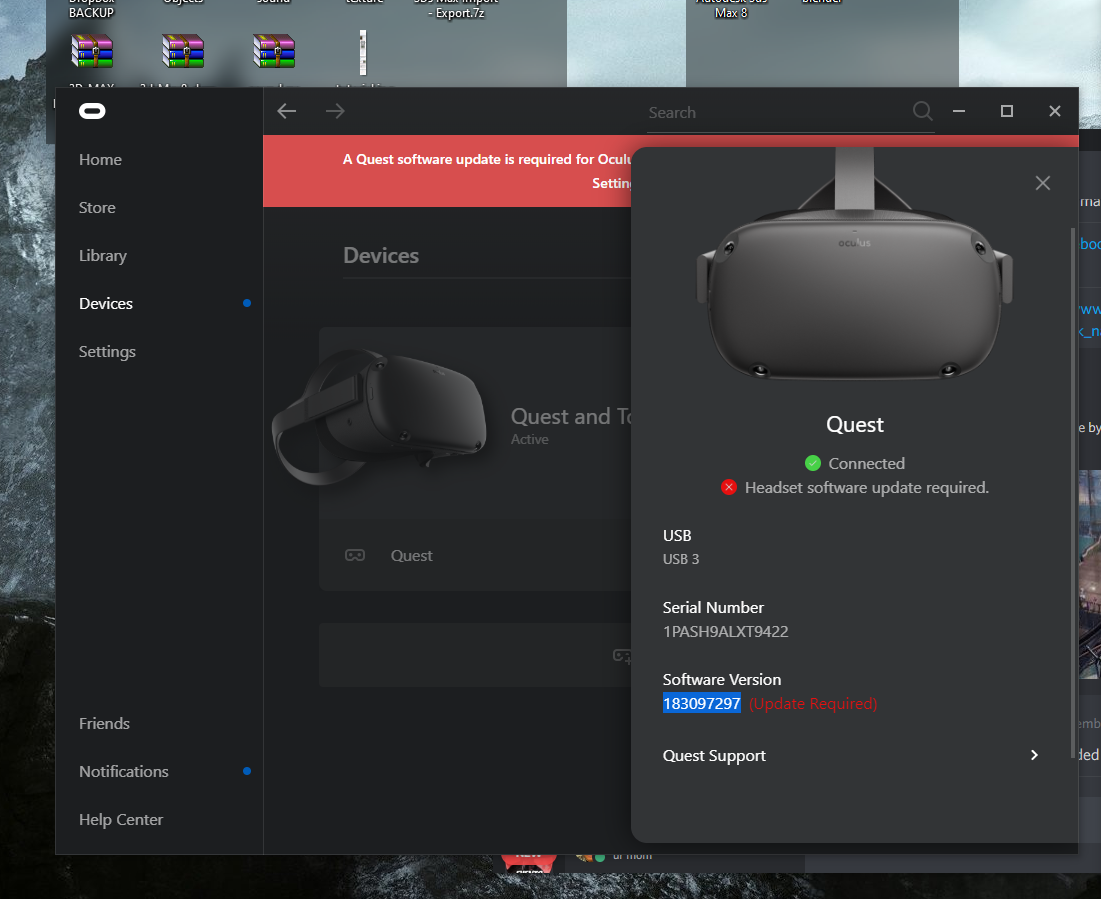The image size is (1101, 899).
Task: Open the Store section
Action: (x=97, y=208)
